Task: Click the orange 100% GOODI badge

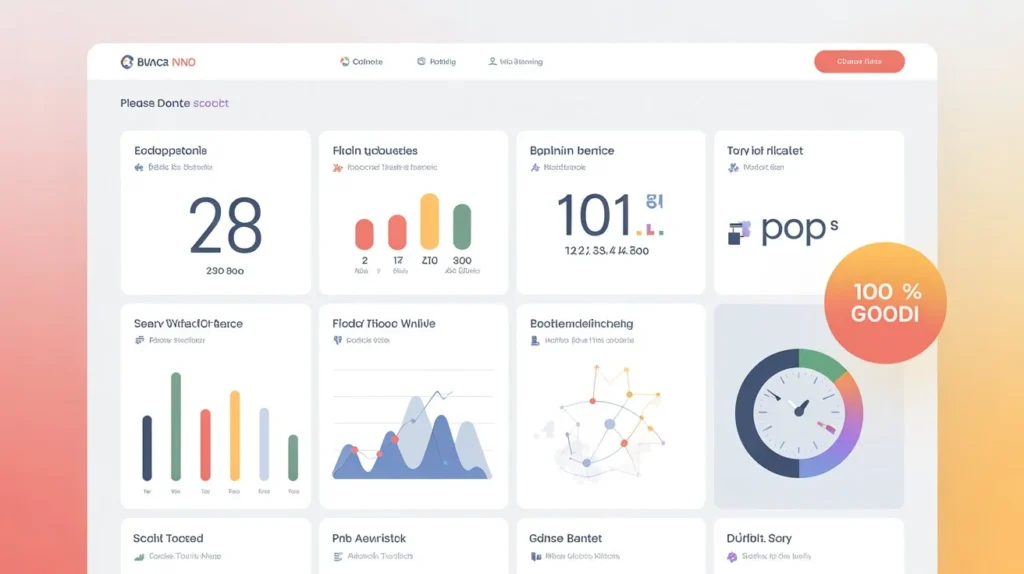Action: coord(885,303)
